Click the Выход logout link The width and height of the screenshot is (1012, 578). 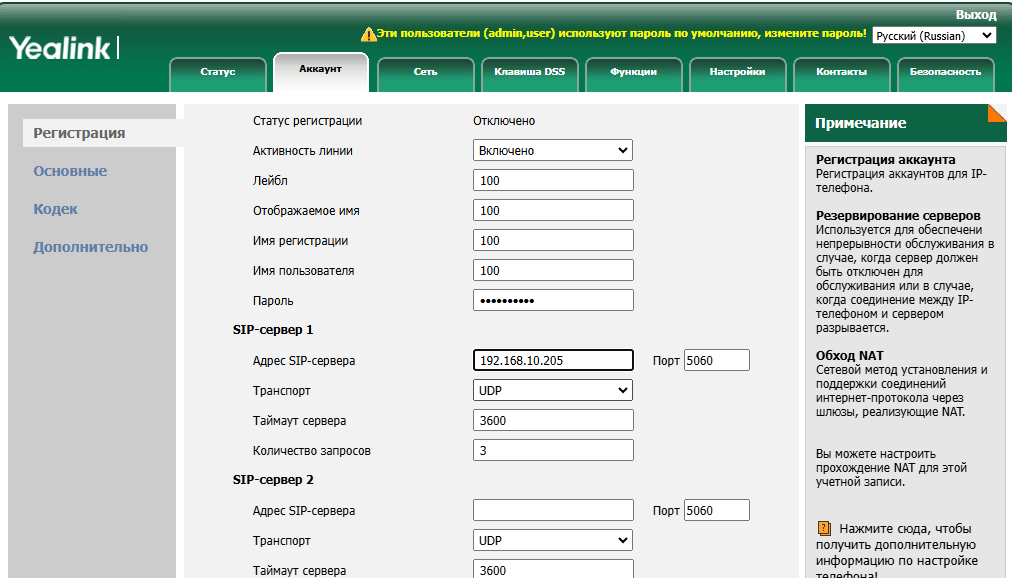(x=976, y=15)
